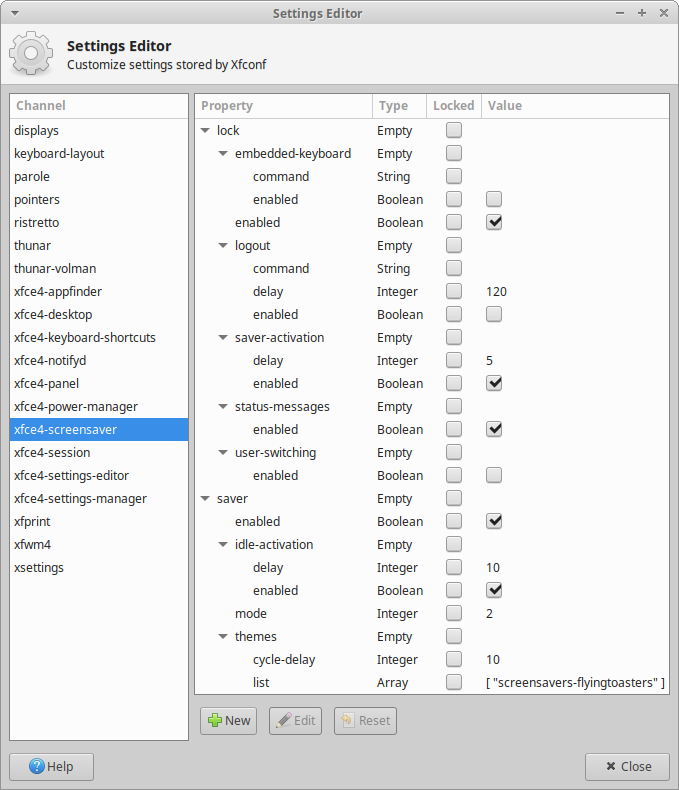Collapse the saver property group

205,498
